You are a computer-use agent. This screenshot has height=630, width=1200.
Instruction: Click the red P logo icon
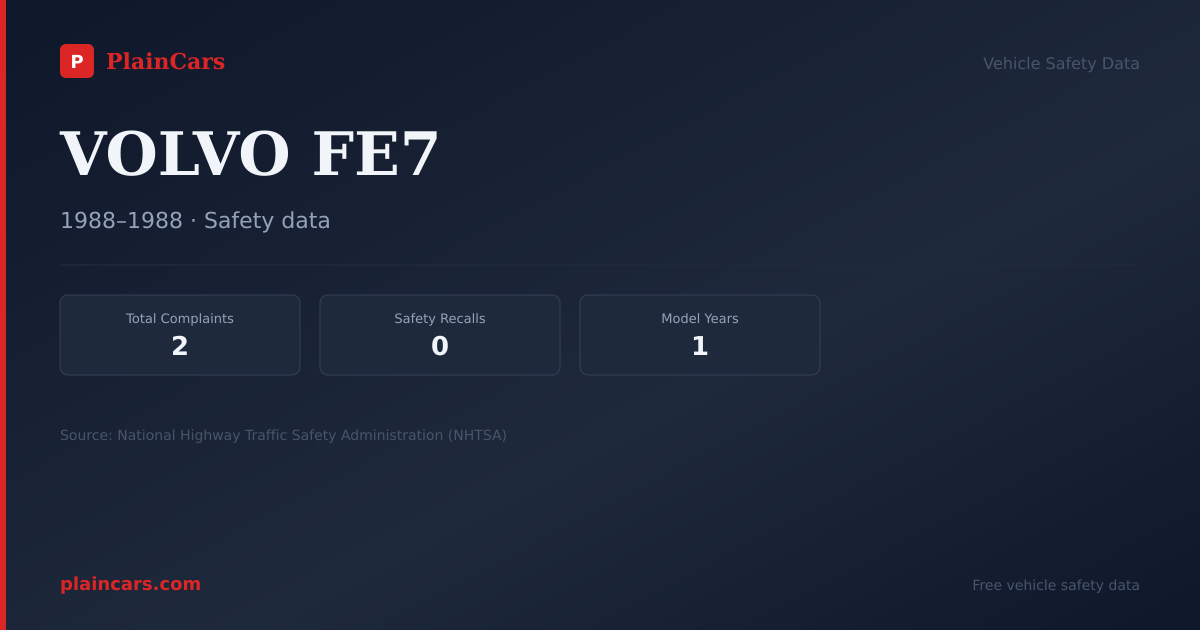pos(77,61)
